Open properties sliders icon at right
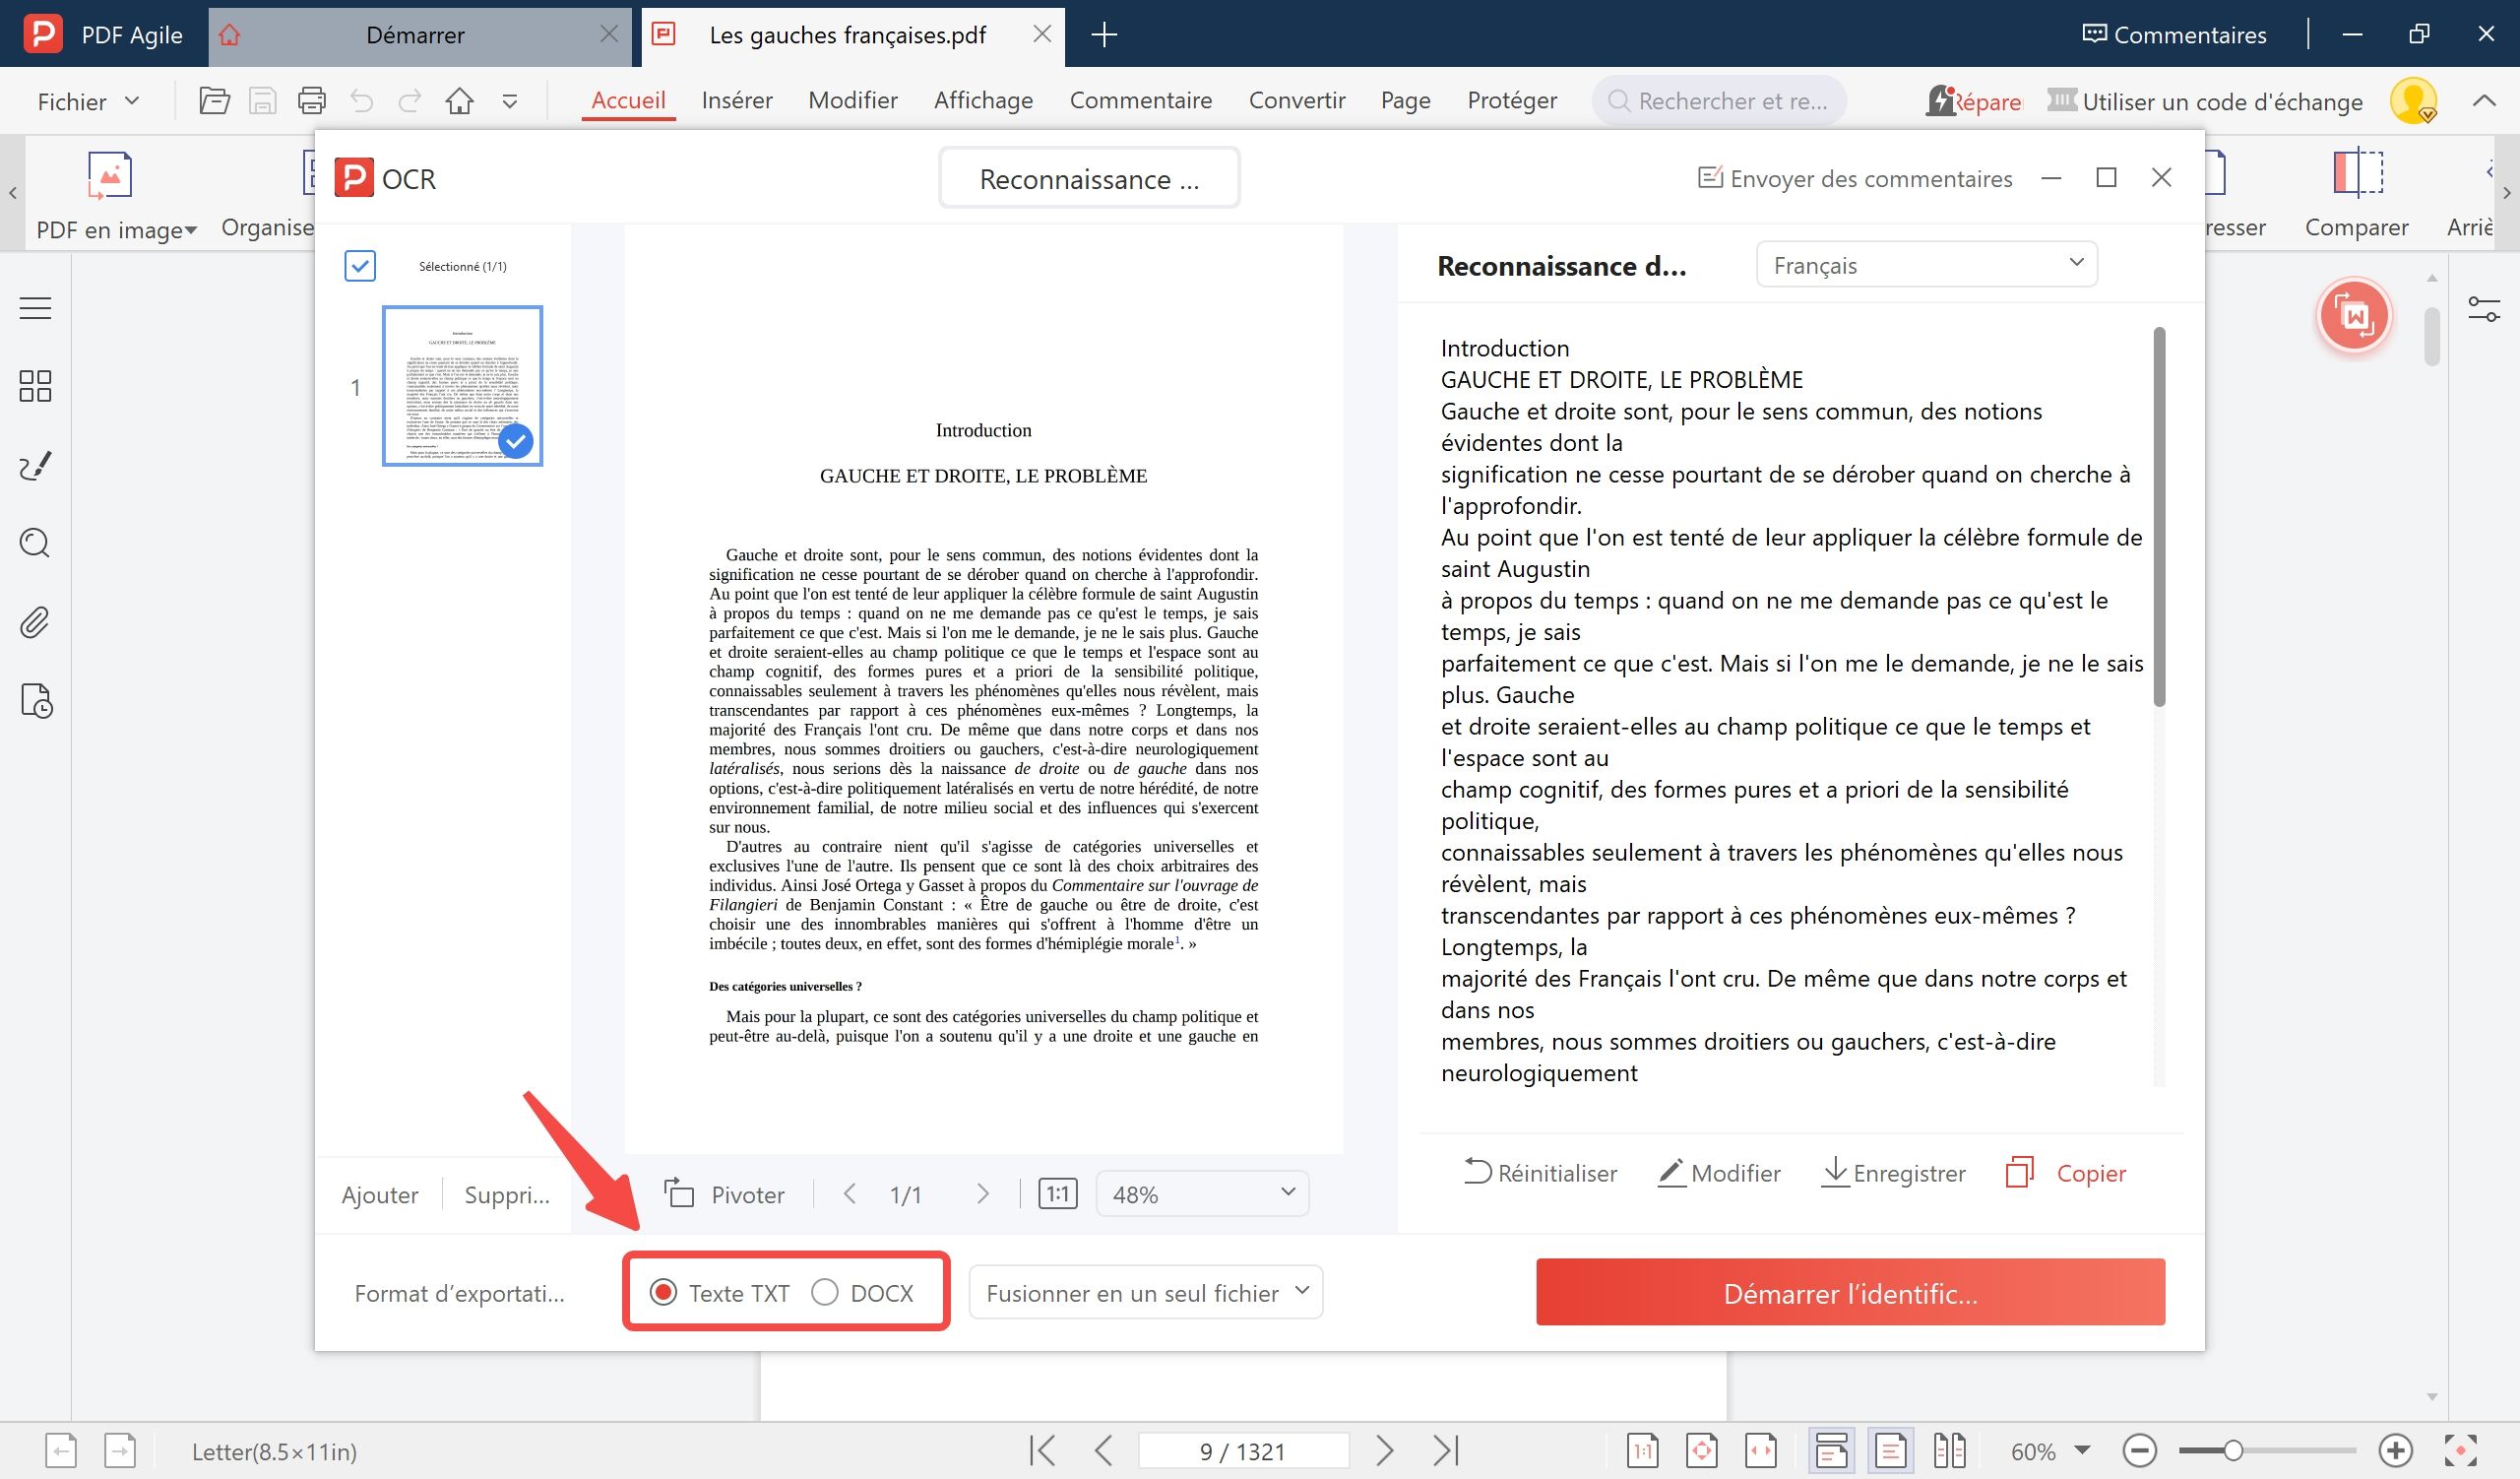This screenshot has height=1479, width=2520. click(2484, 309)
